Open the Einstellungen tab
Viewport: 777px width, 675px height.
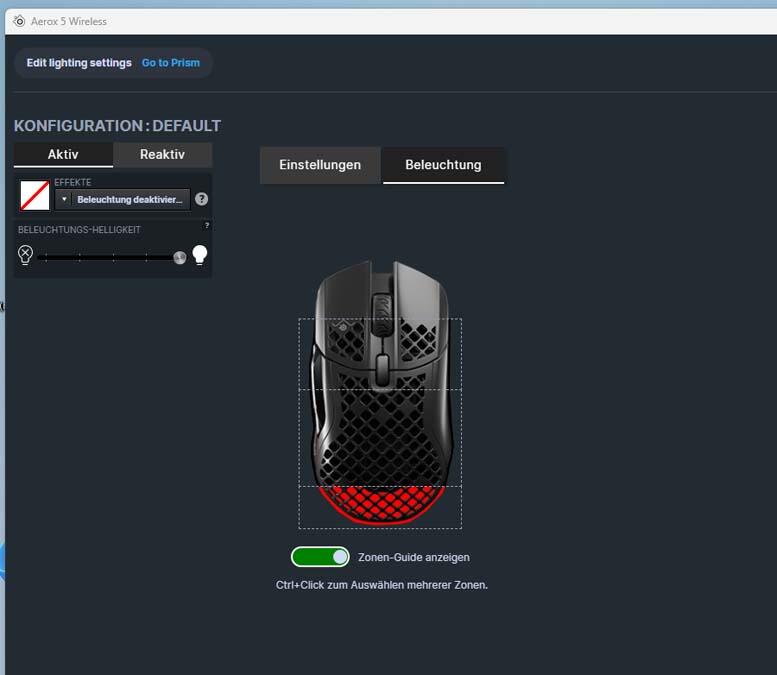pos(320,165)
